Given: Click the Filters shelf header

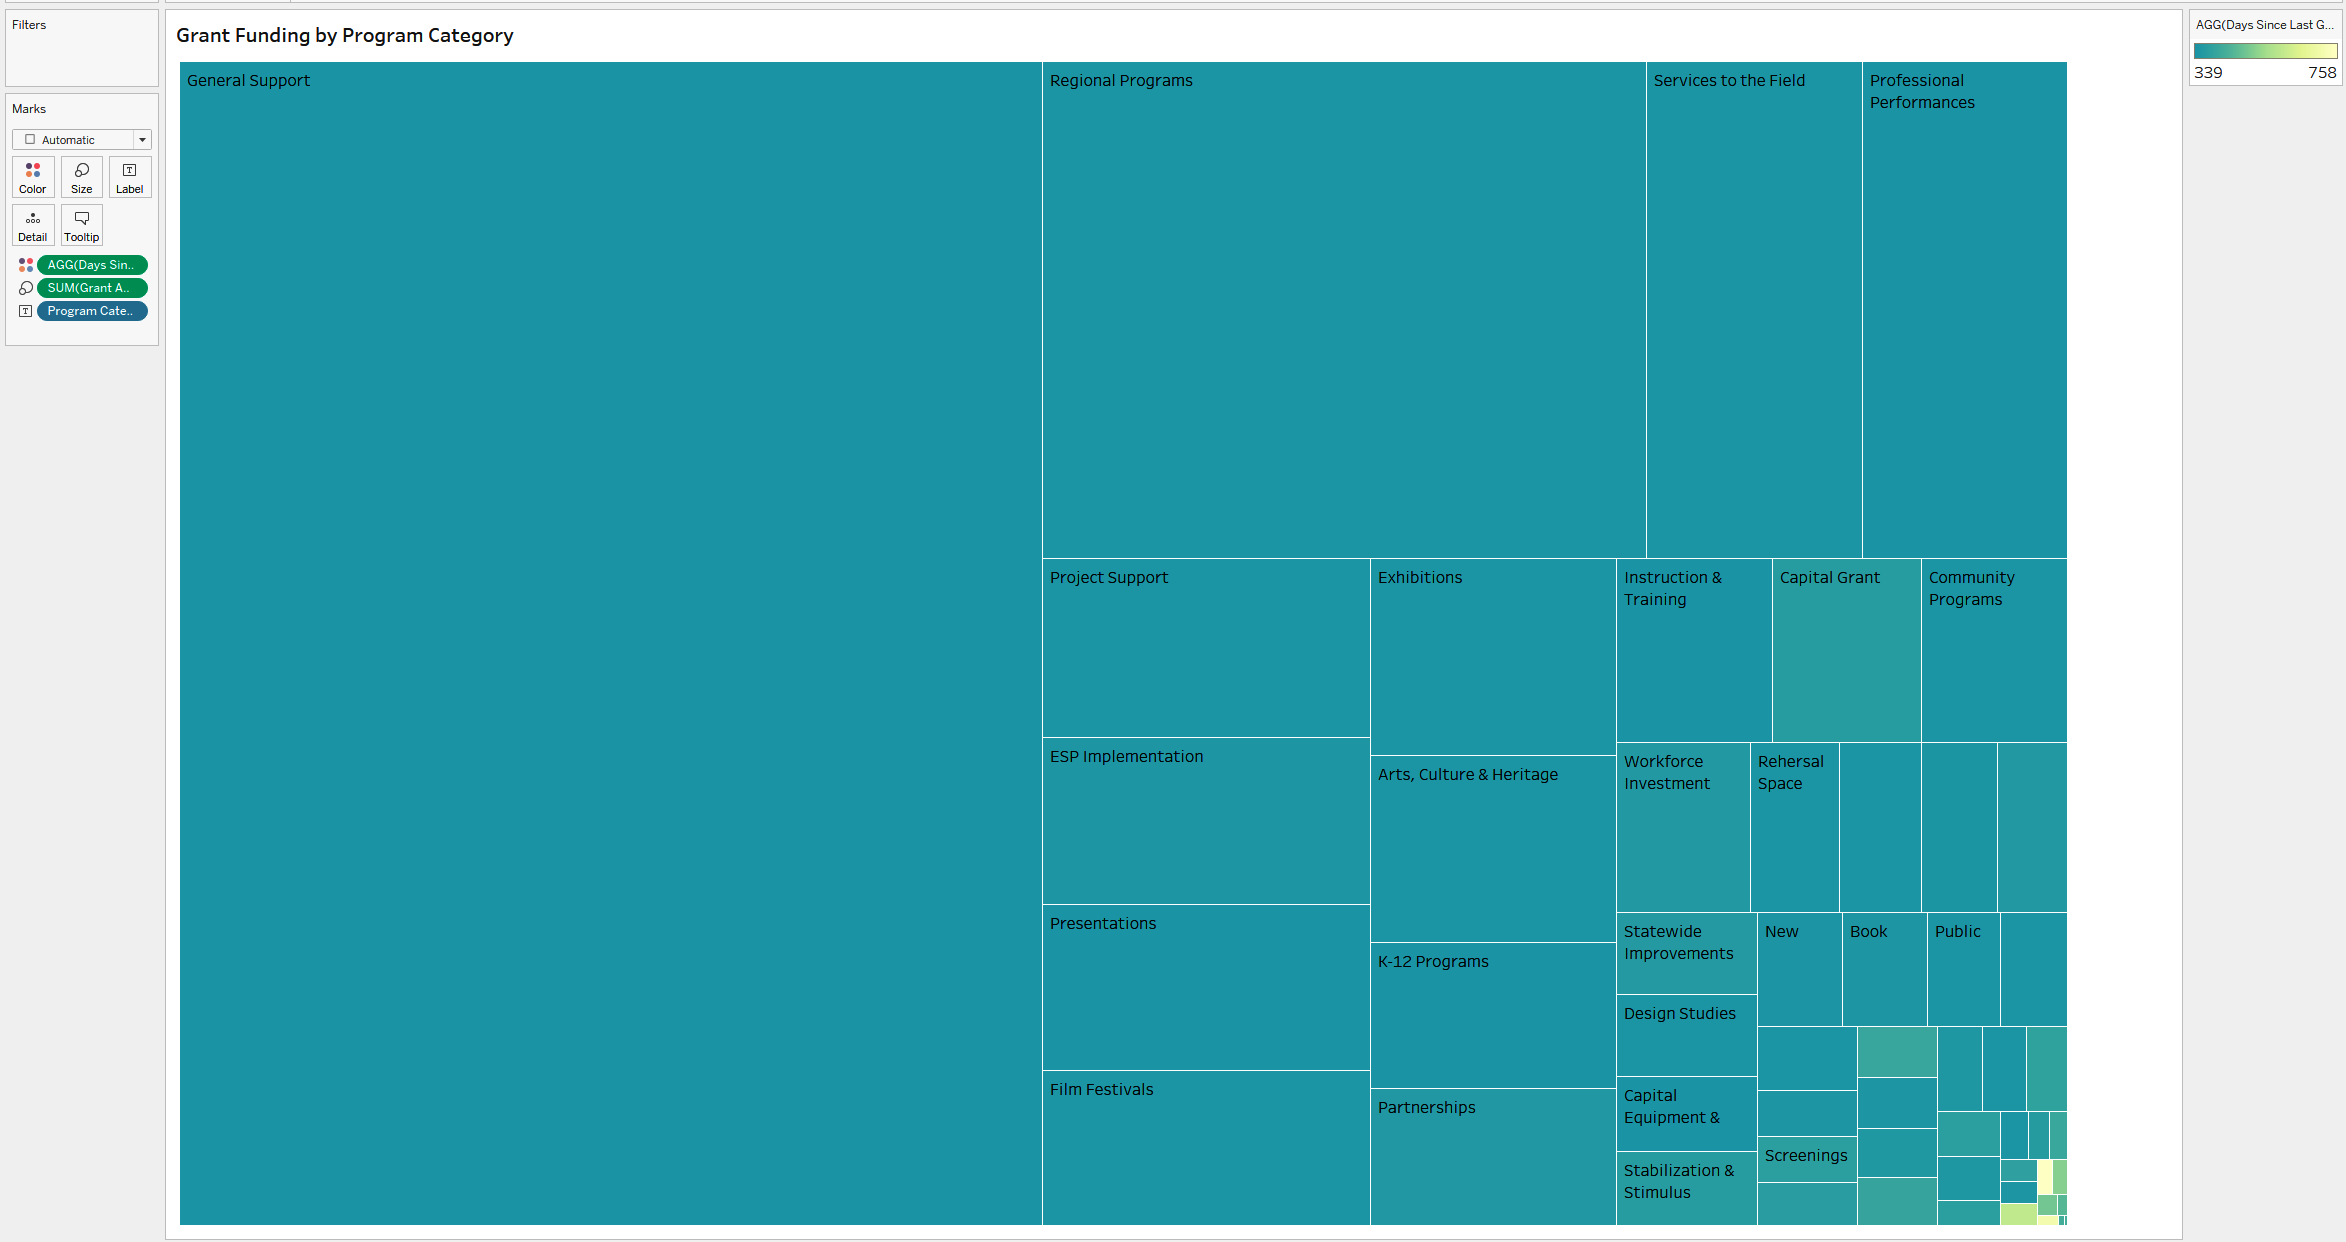Looking at the screenshot, I should pos(29,25).
